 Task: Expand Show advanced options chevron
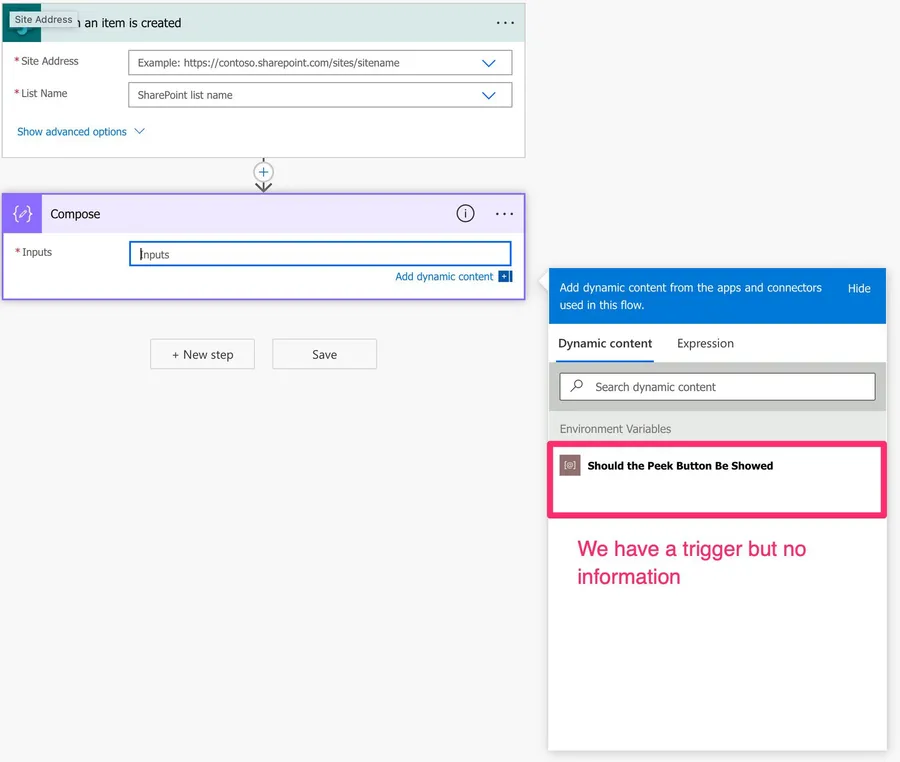coord(139,132)
